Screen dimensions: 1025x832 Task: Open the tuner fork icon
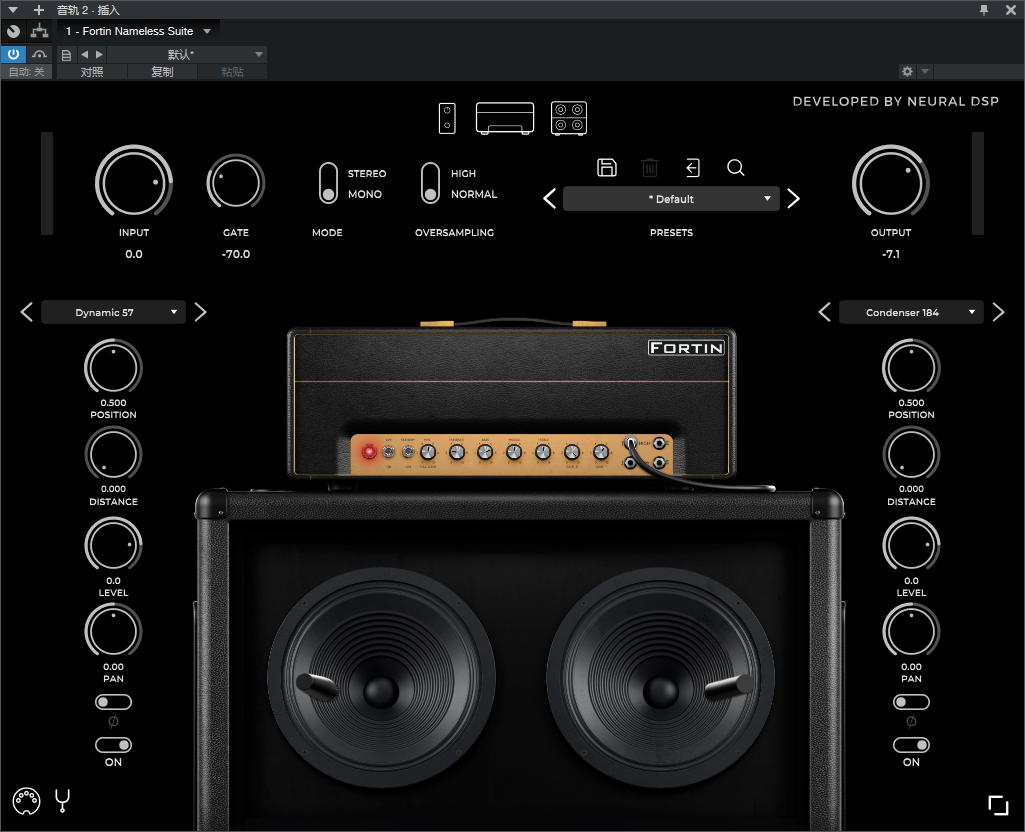coord(63,801)
